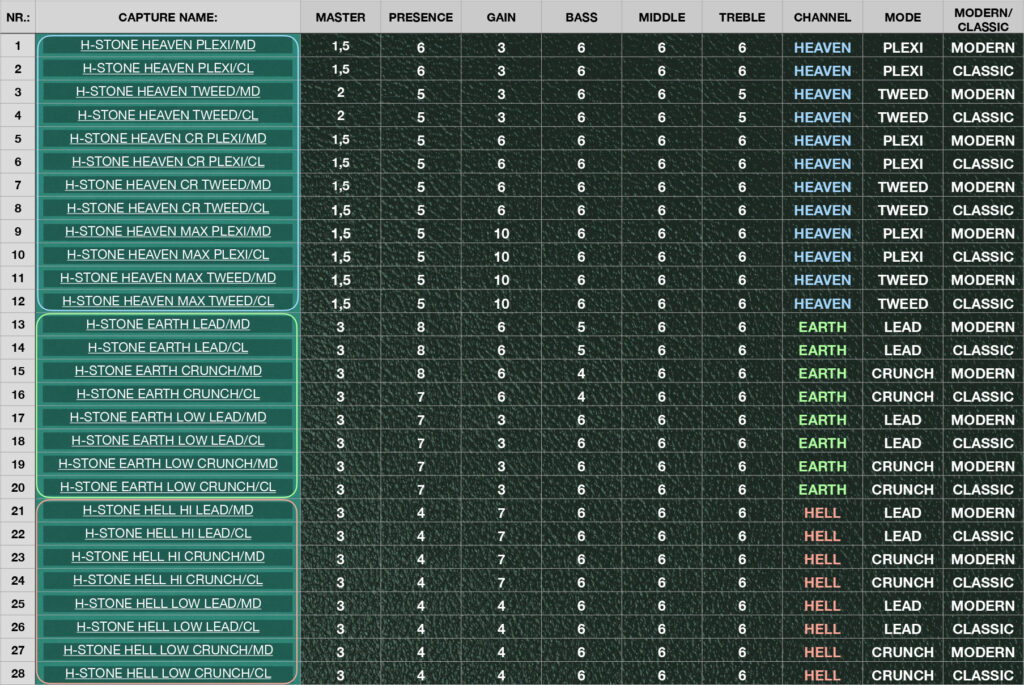The height and width of the screenshot is (685, 1024).
Task: Click the MODERN/CLASSIC column header
Action: tap(982, 17)
